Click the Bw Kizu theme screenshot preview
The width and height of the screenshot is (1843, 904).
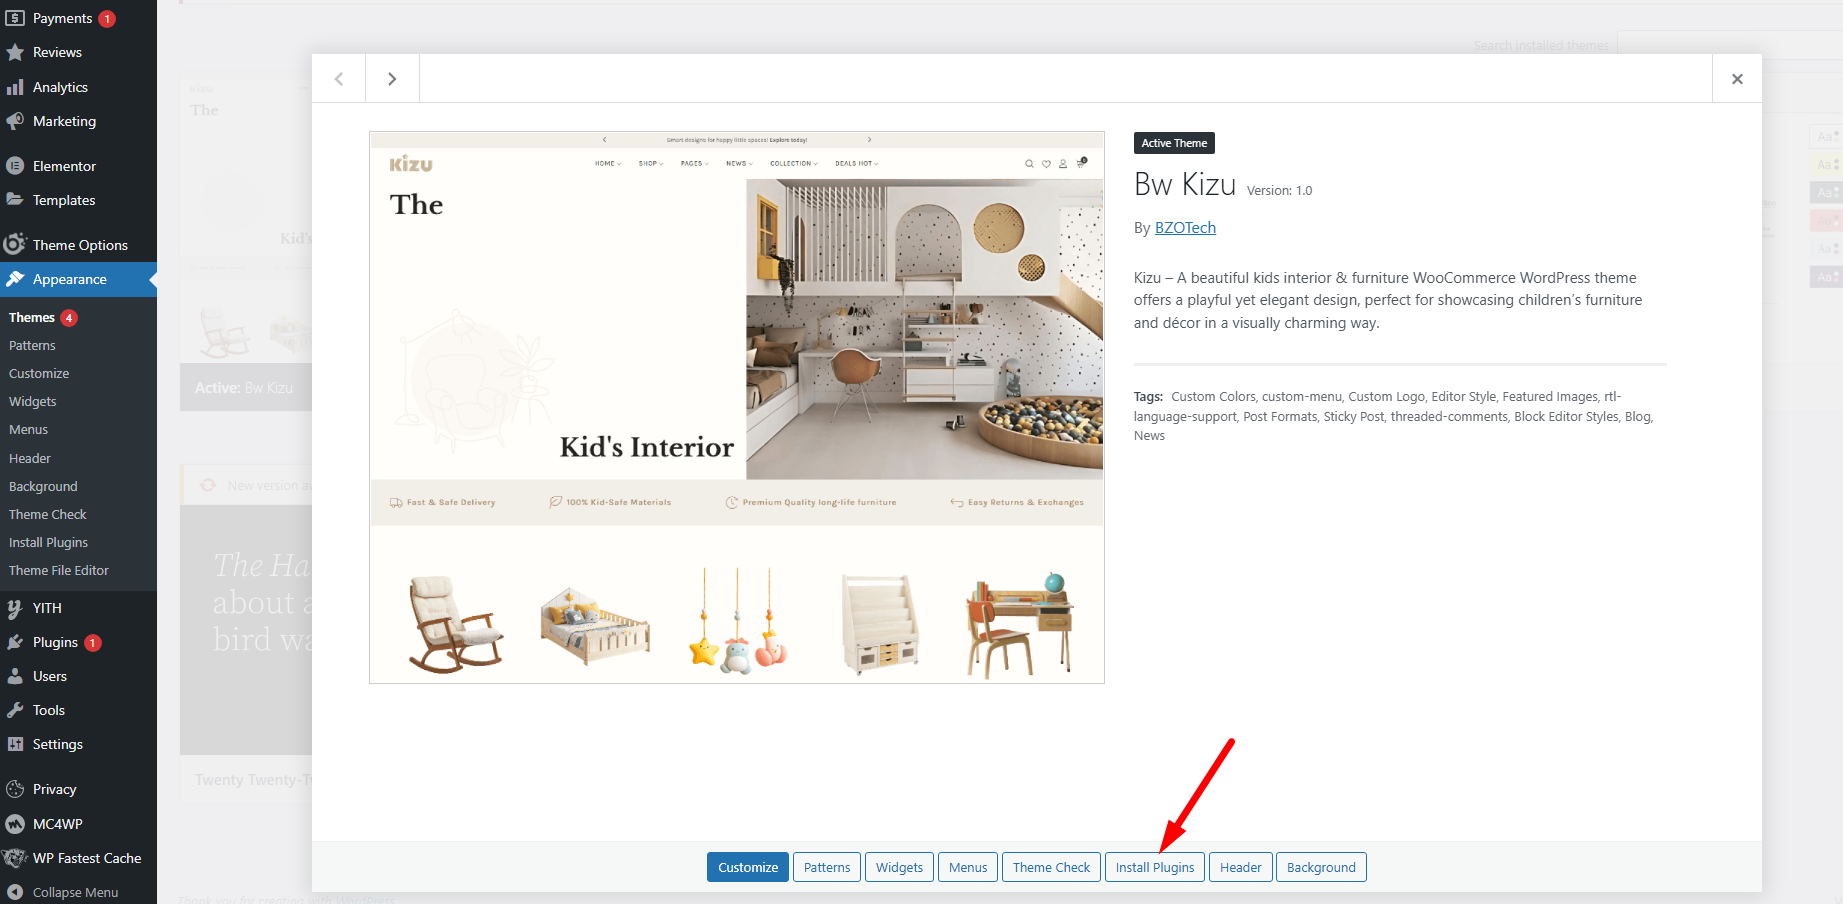pos(737,407)
